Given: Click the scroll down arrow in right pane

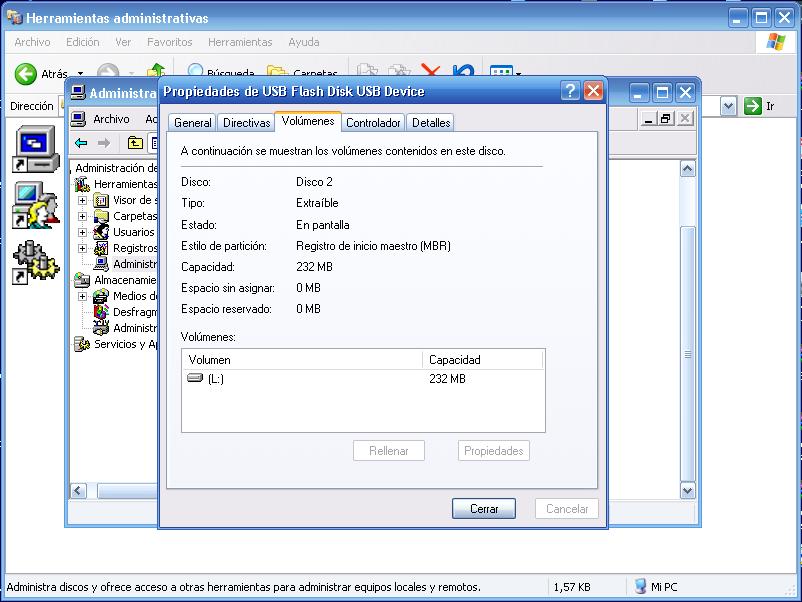Looking at the screenshot, I should [687, 490].
